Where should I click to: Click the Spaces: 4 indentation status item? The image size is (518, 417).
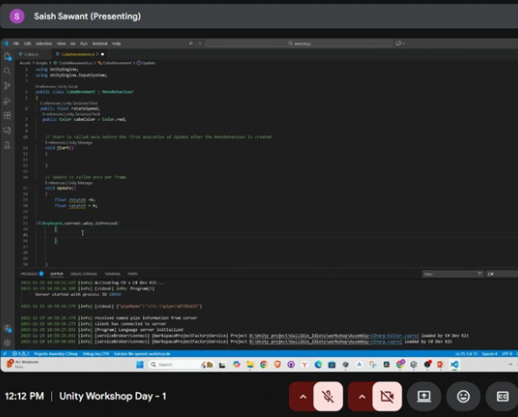point(489,354)
